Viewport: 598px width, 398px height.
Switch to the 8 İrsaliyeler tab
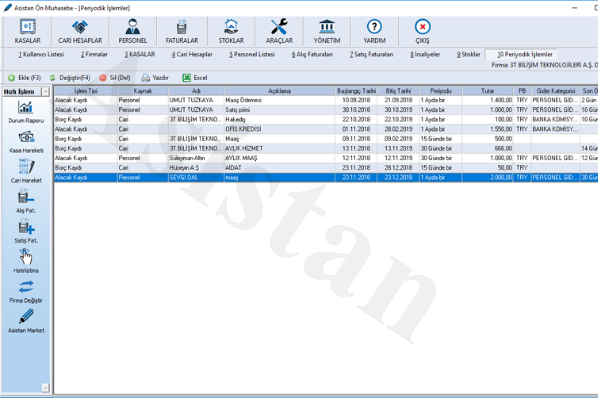(425, 55)
